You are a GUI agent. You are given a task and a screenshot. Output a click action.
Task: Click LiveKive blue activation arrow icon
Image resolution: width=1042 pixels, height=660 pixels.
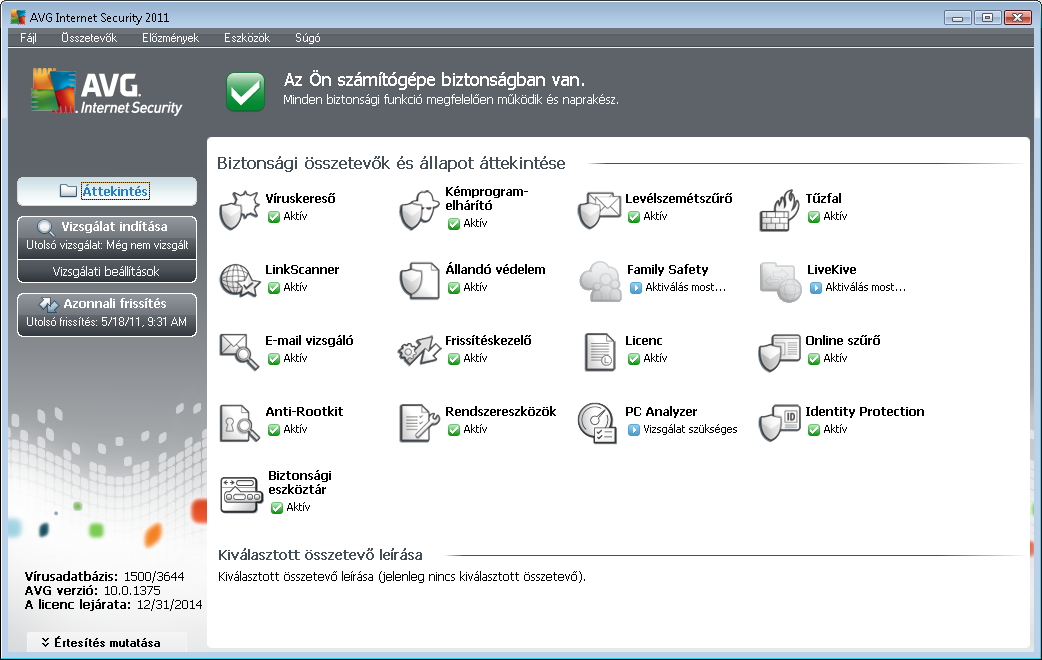pyautogui.click(x=815, y=288)
